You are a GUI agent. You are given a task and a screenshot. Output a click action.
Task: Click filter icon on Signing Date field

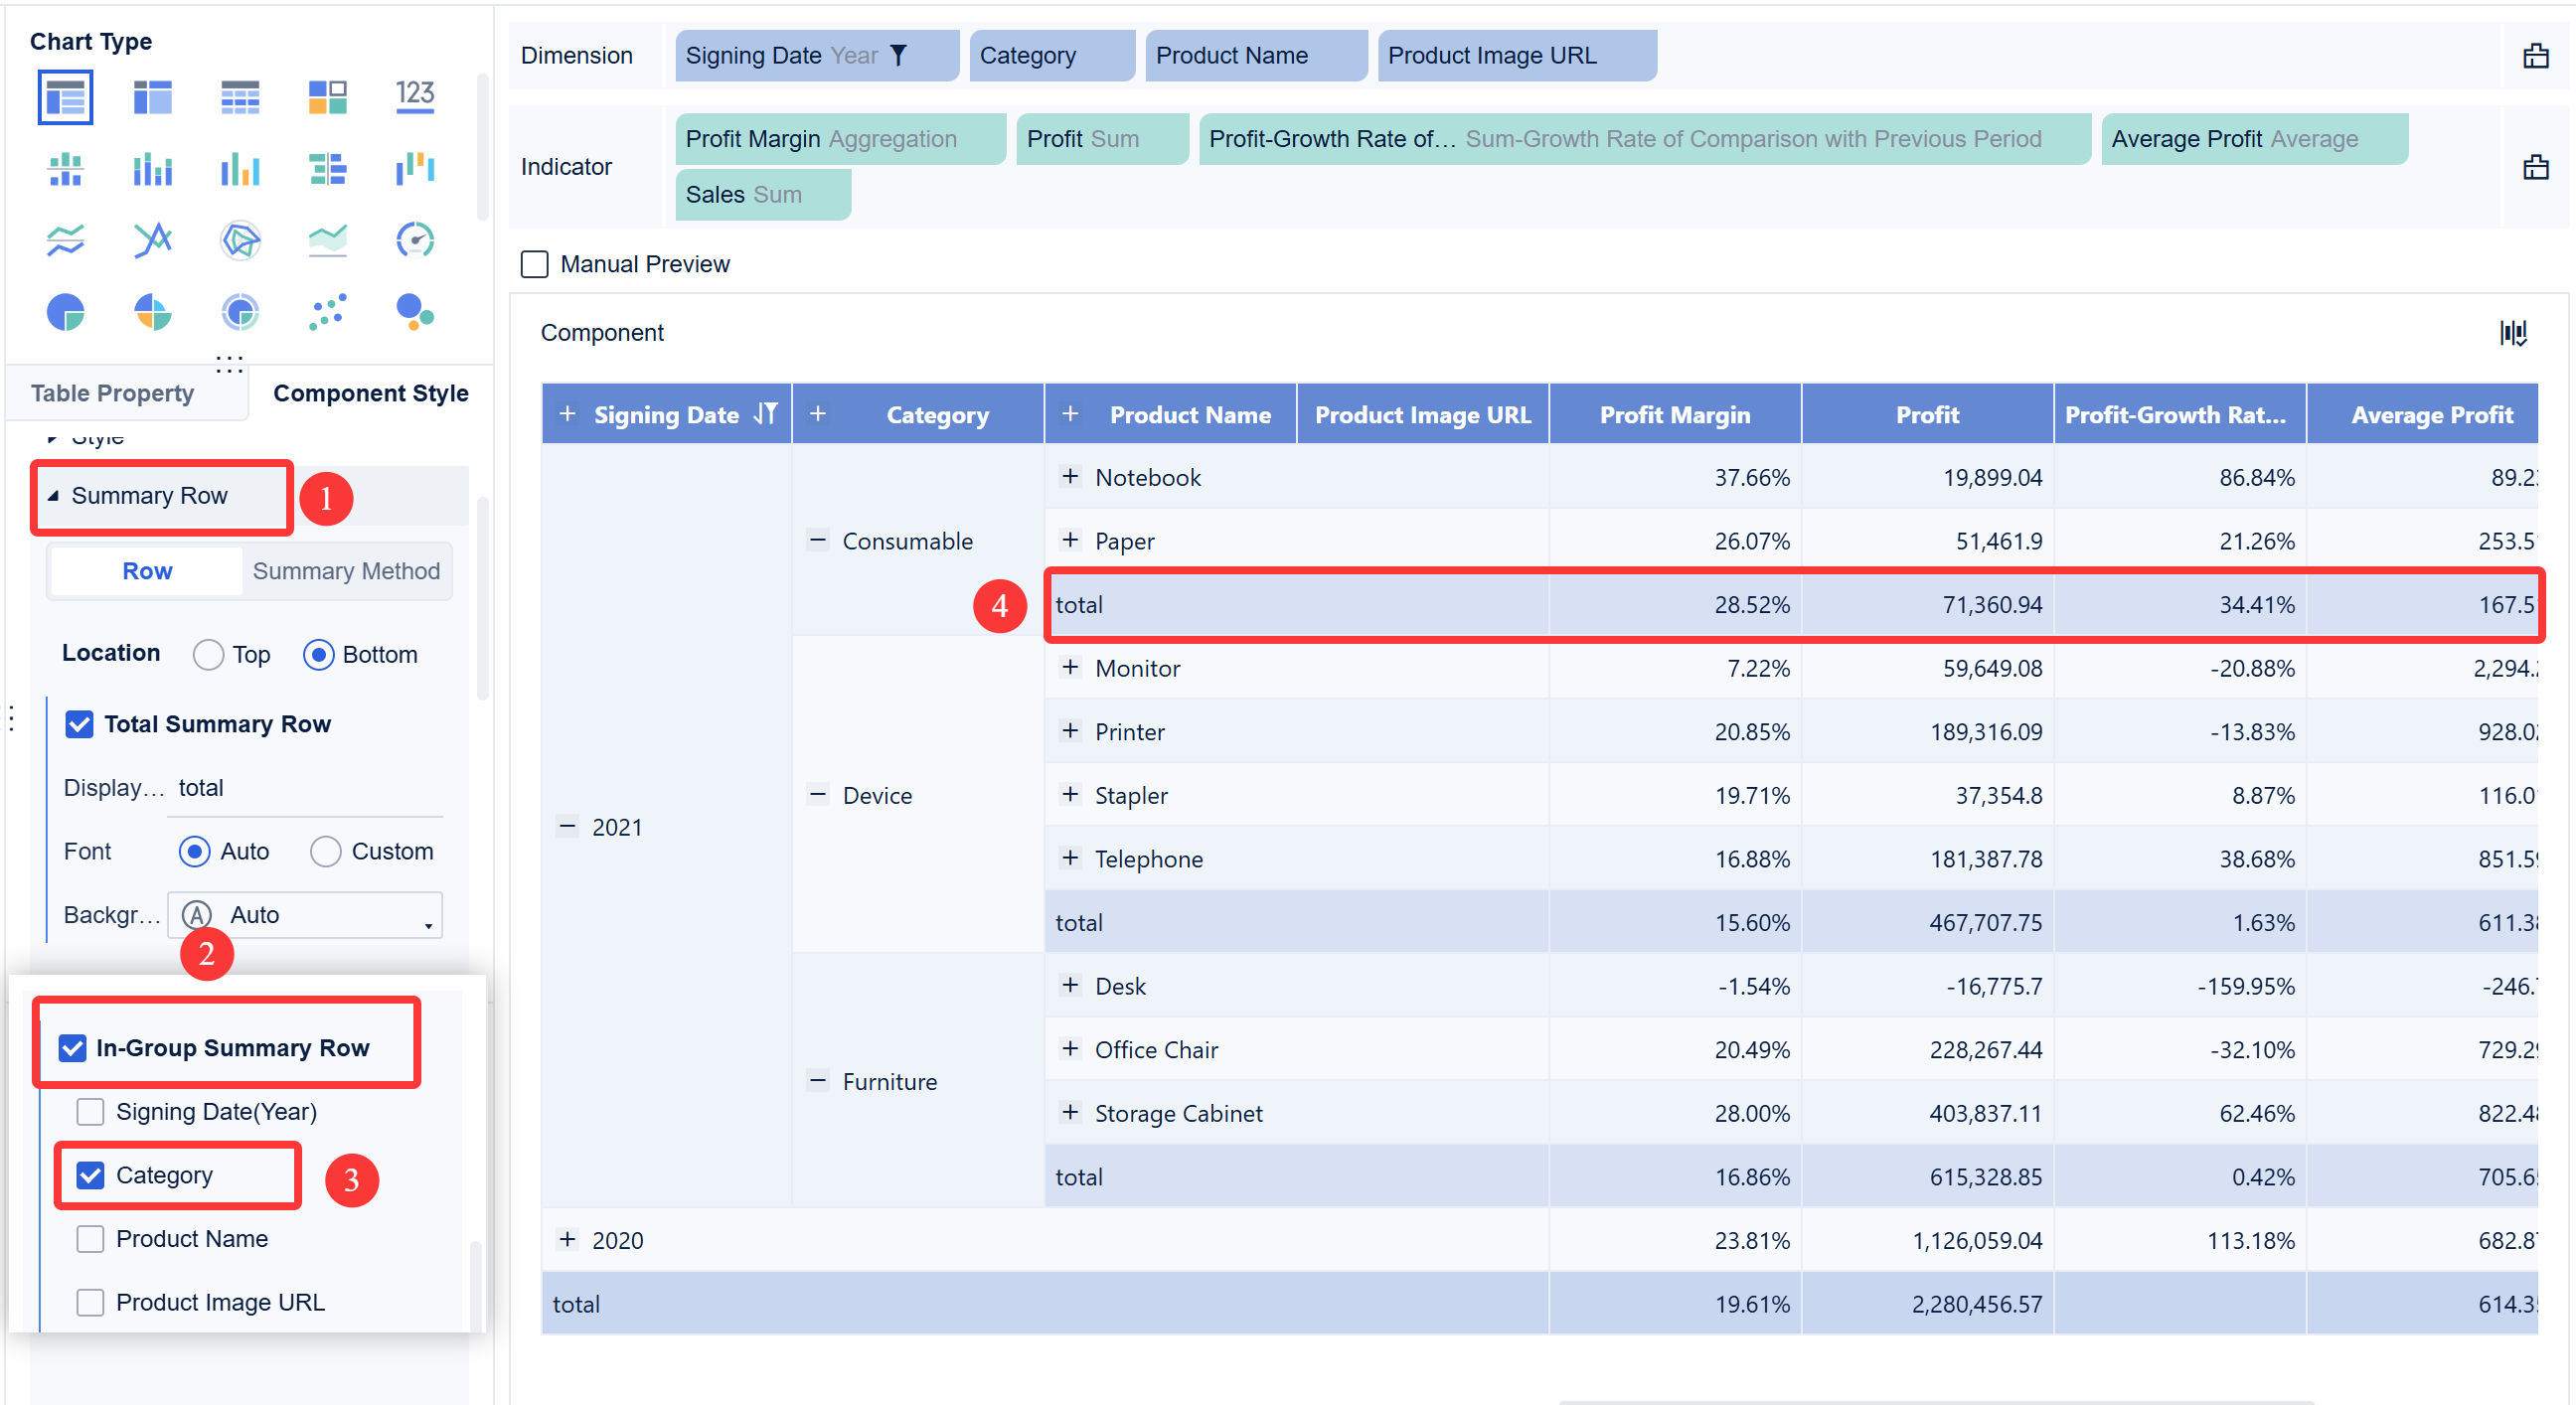pyautogui.click(x=898, y=55)
